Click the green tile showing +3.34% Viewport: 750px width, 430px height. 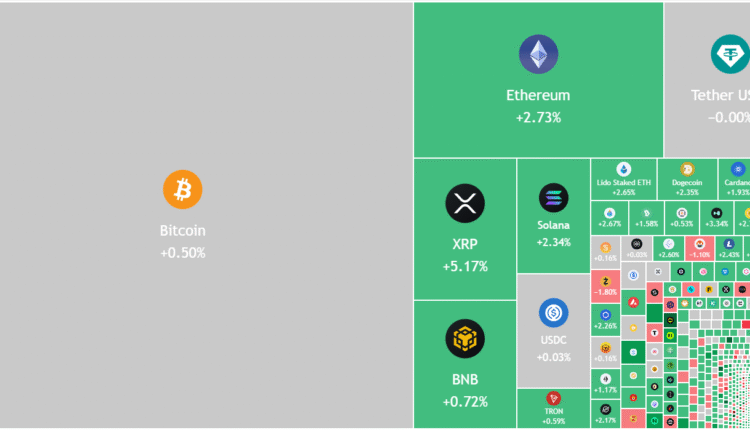716,216
